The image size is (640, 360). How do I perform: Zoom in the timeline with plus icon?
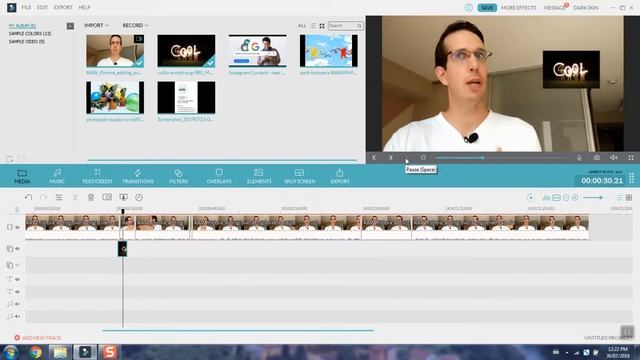(575, 198)
